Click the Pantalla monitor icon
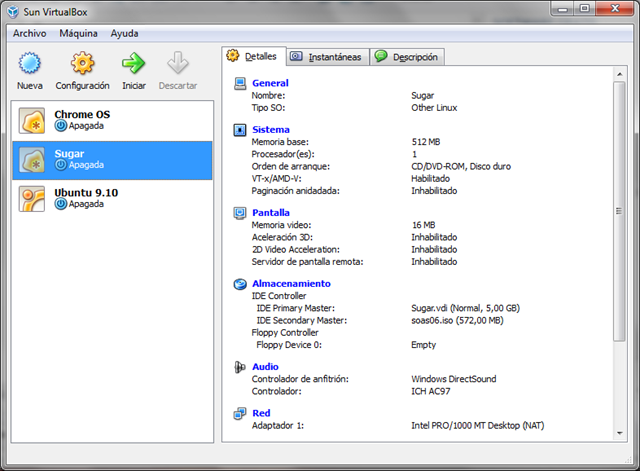The width and height of the screenshot is (640, 471). (240, 213)
